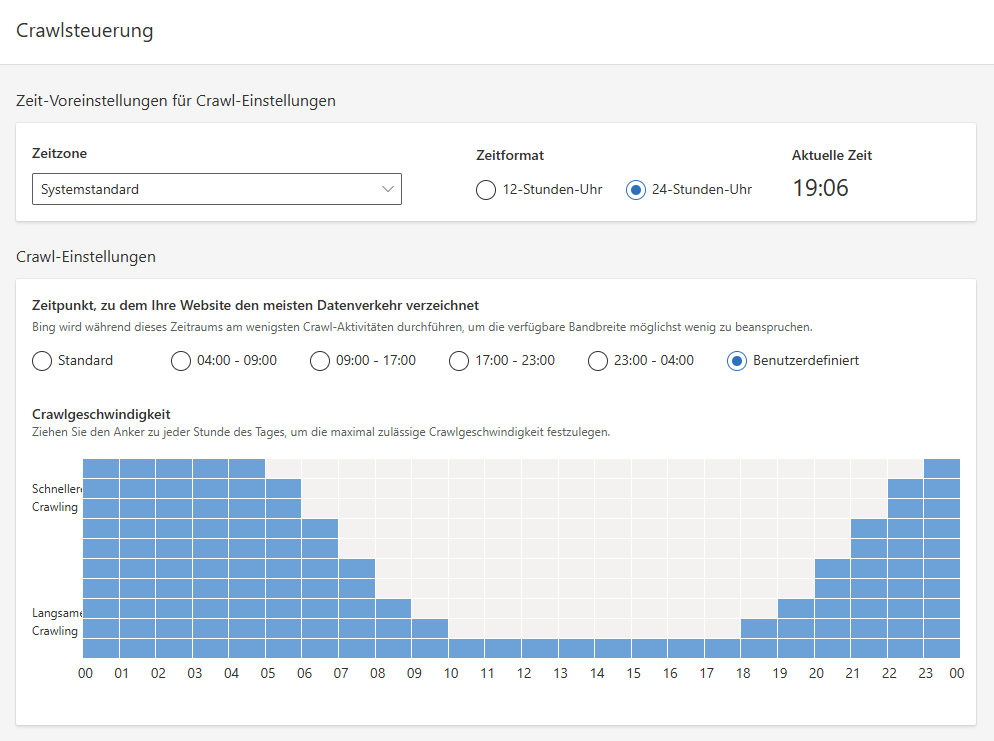Screen dimensions: 994x741
Task: Click the Crawlsteuerung page heading
Action: pos(84,30)
